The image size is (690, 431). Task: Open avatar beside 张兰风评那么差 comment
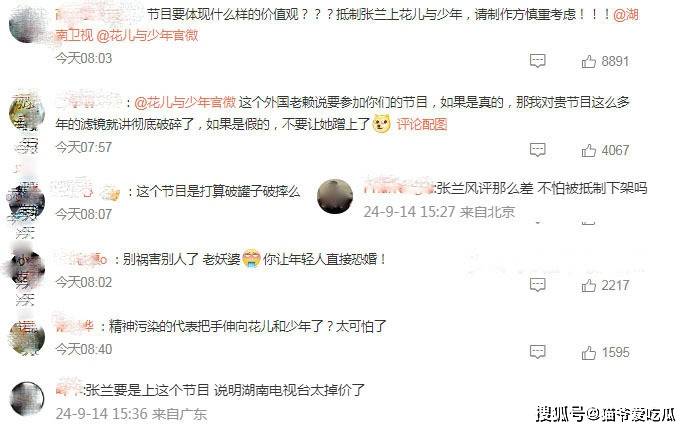point(335,196)
